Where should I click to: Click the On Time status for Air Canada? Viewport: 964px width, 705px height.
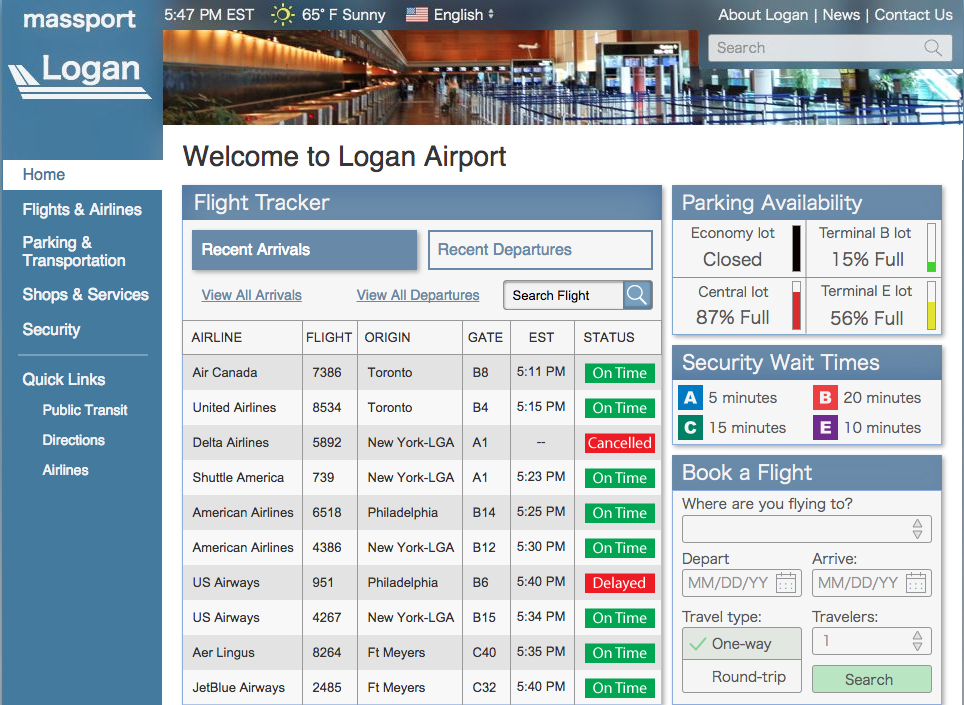tap(619, 372)
